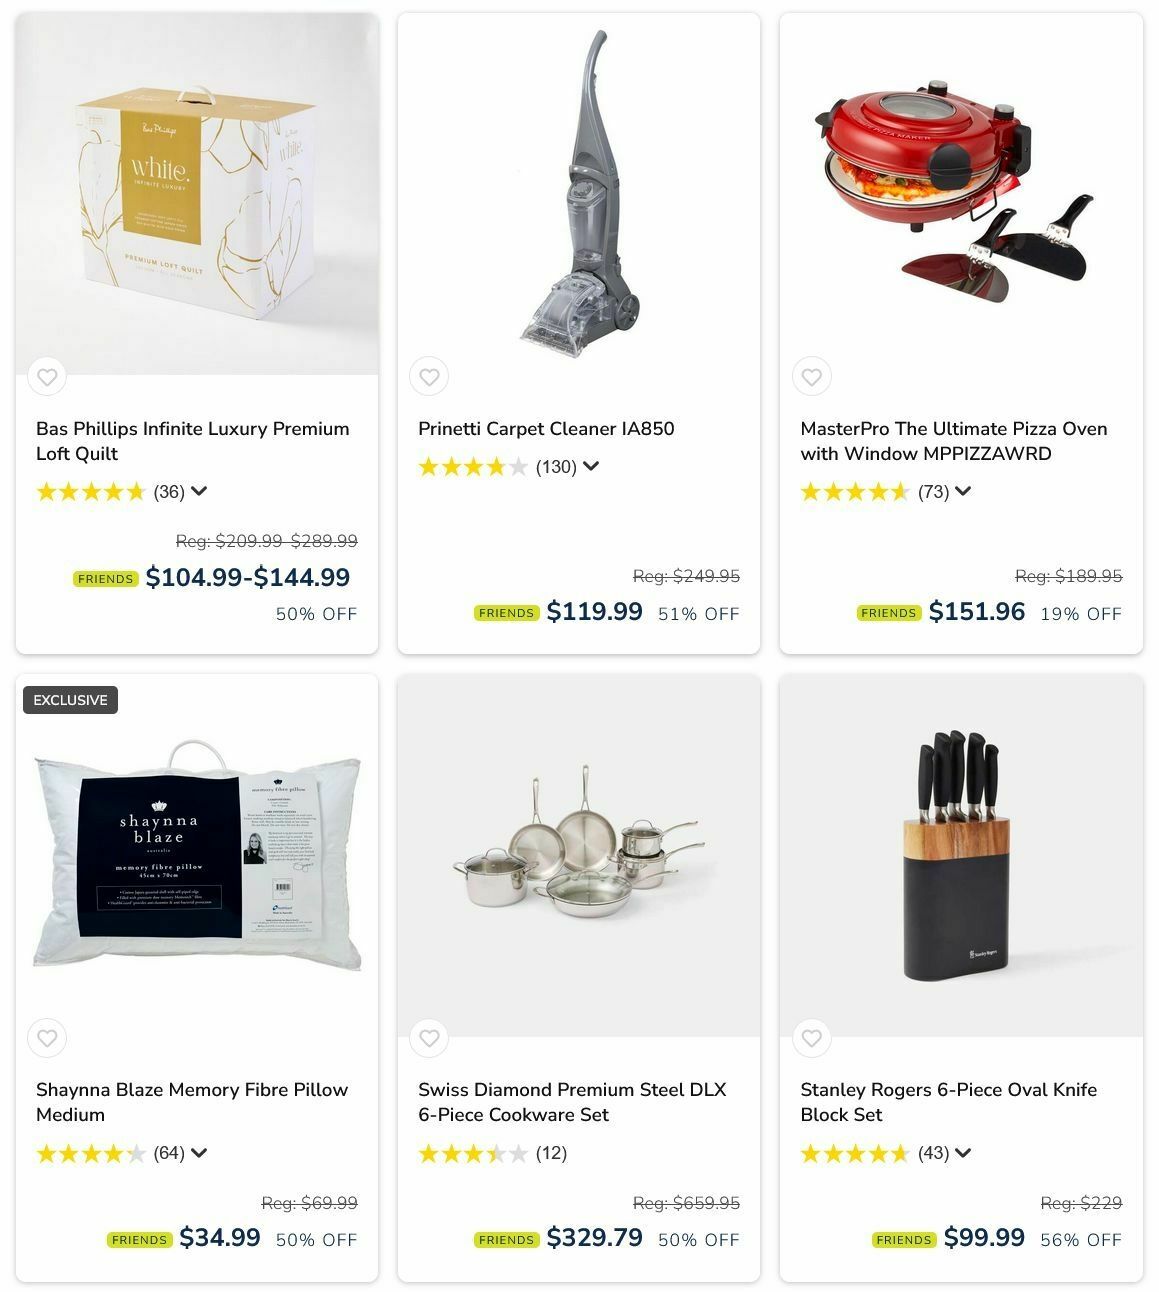Click the EXCLUSIVE badge on pillow card
Viewport: 1159px width, 1292px height.
(70, 700)
